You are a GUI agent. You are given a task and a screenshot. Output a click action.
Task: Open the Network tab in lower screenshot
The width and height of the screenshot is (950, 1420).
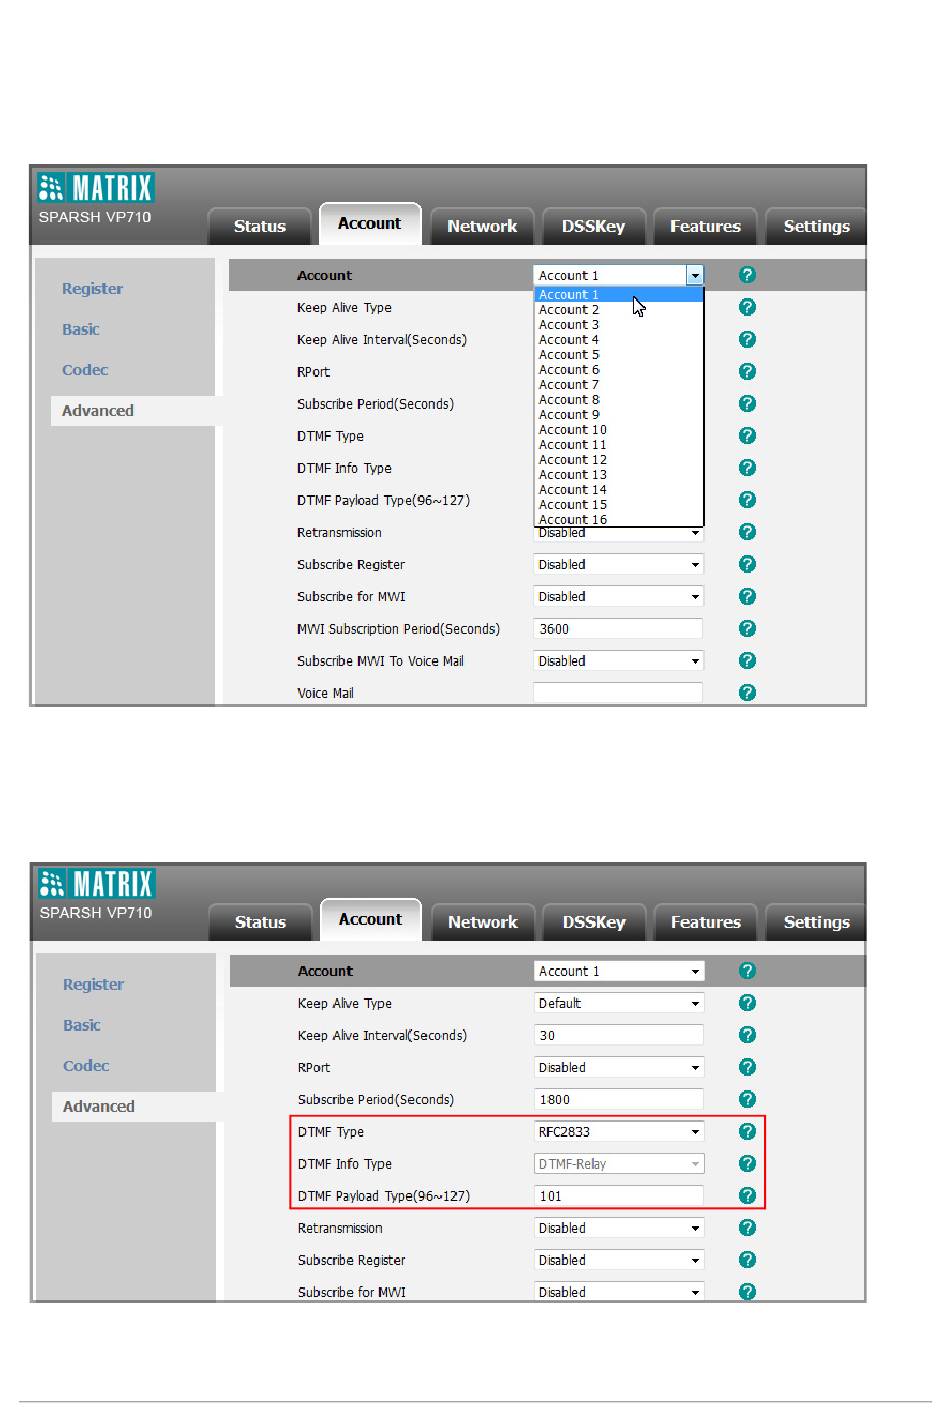click(483, 922)
